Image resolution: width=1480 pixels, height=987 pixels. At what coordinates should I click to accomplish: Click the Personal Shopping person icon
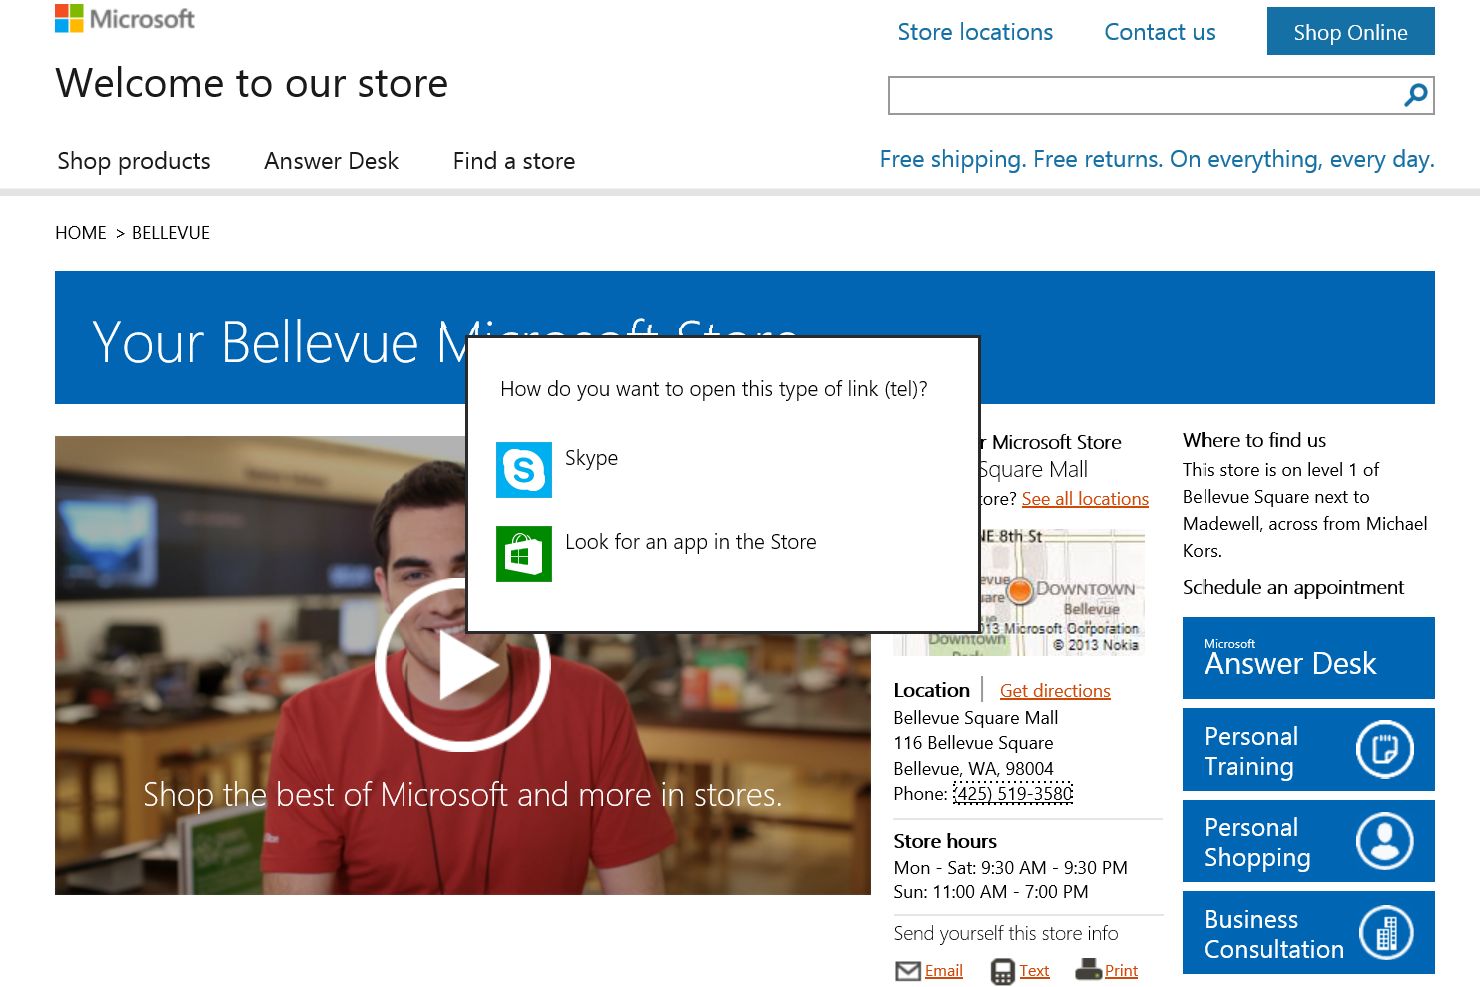point(1385,841)
